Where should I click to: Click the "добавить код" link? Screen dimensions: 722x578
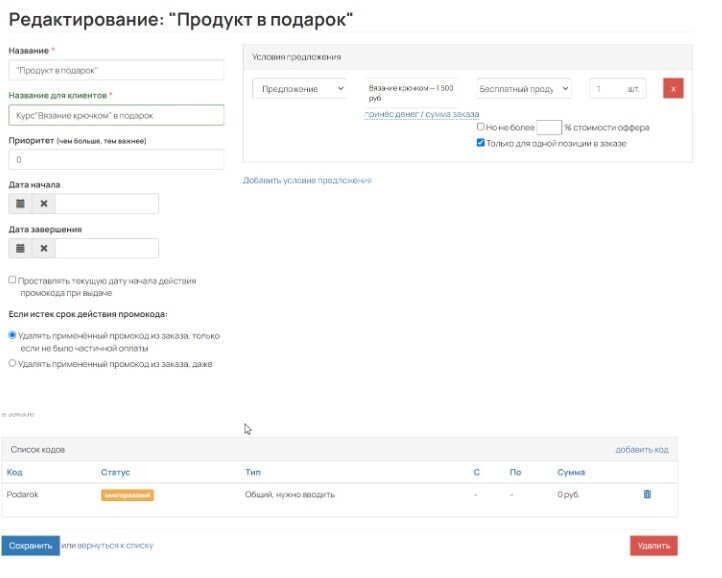(641, 450)
